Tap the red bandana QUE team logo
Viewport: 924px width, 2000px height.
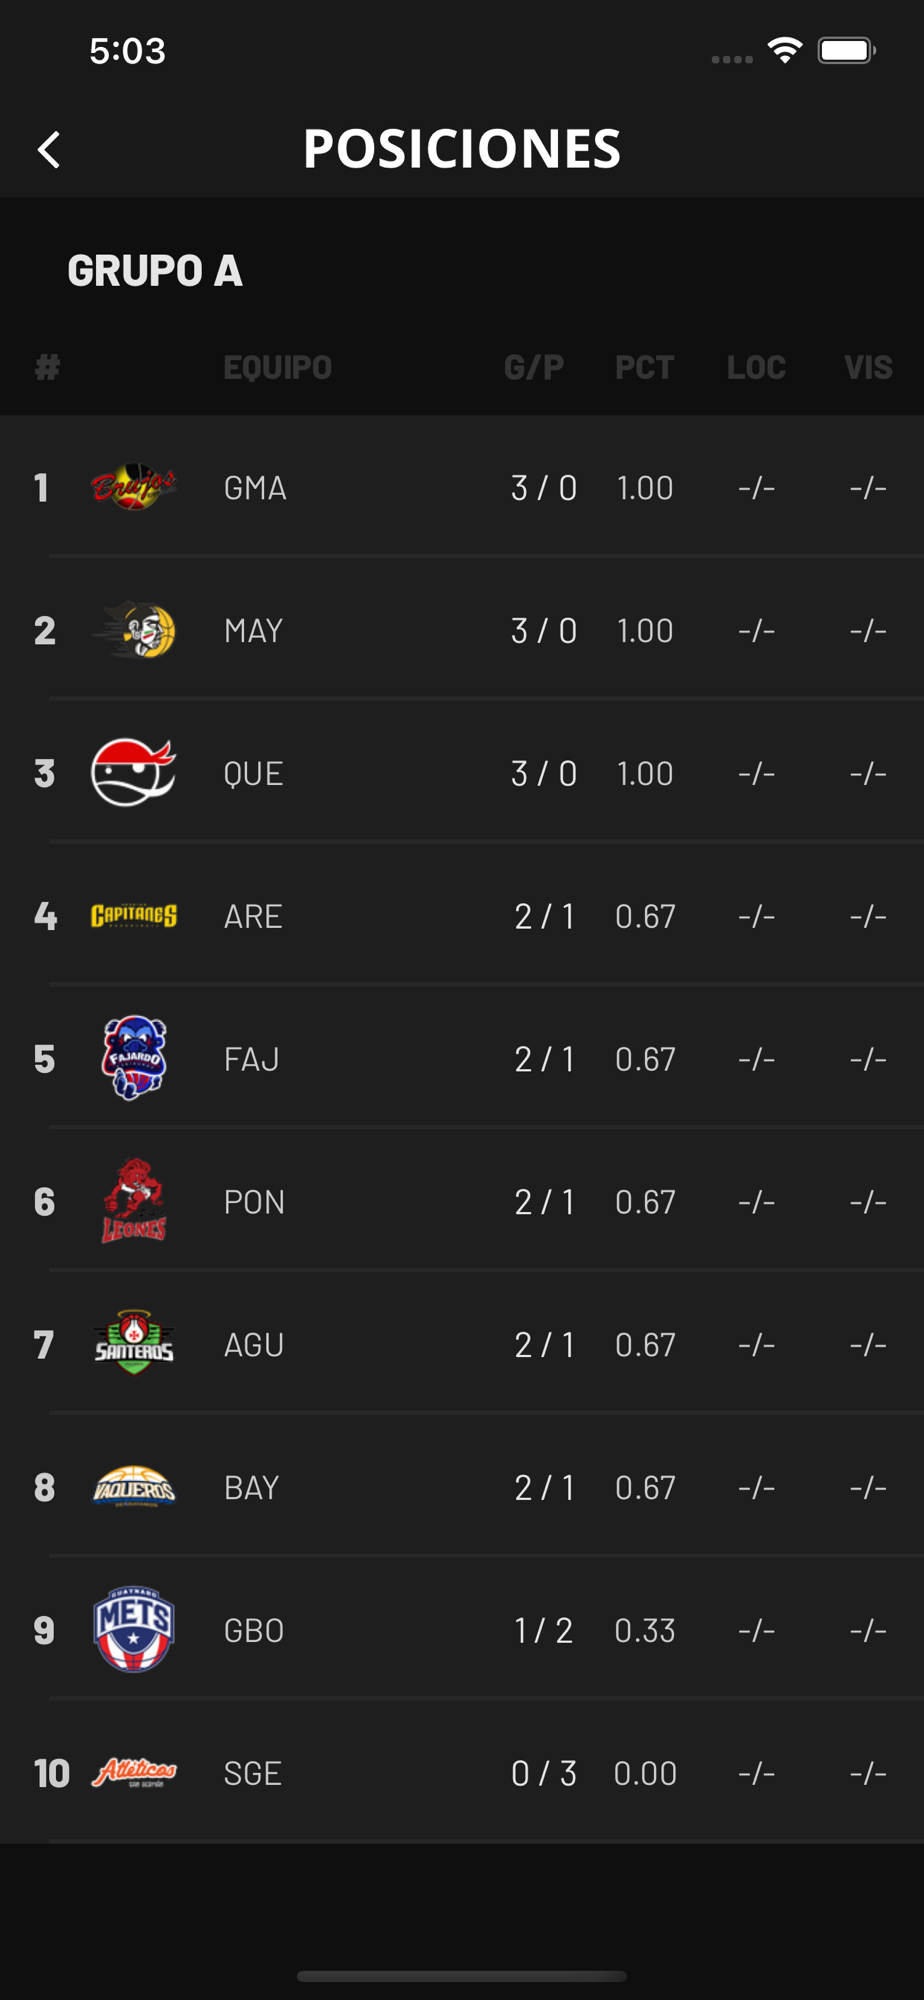pyautogui.click(x=133, y=772)
